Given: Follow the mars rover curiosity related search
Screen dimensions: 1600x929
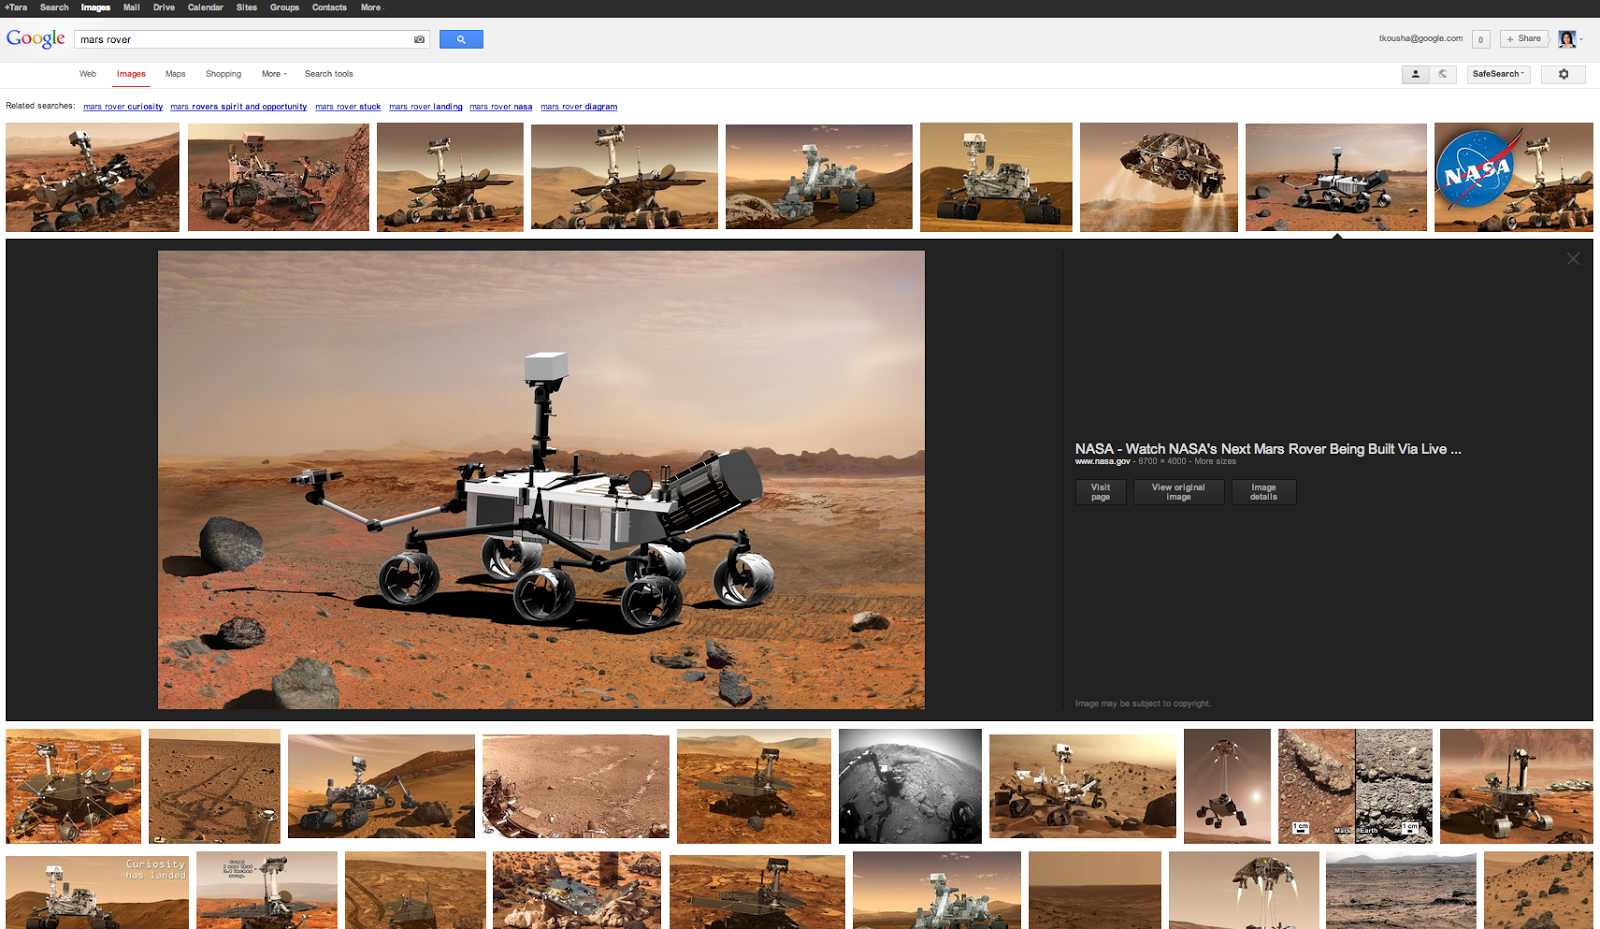Looking at the screenshot, I should click(123, 107).
